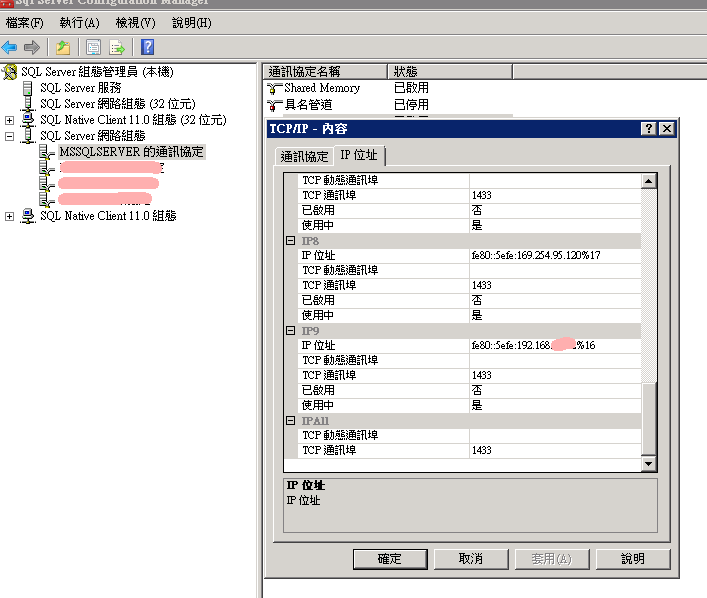Screen dimensions: 707x598
Task: Click the IP8 TCP 通訊埠 value 1433
Action: coord(555,285)
